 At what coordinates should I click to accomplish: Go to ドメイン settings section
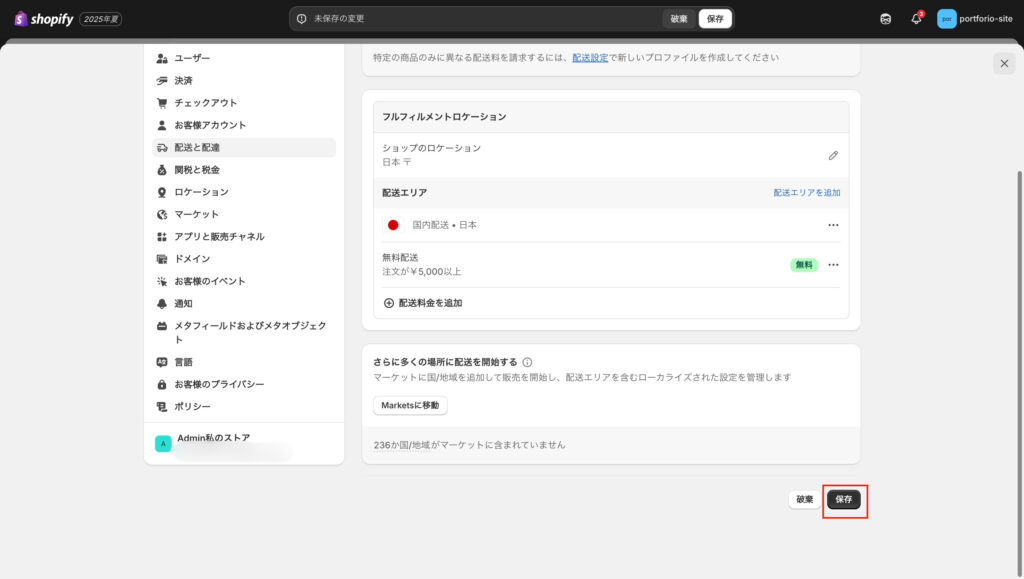point(192,259)
